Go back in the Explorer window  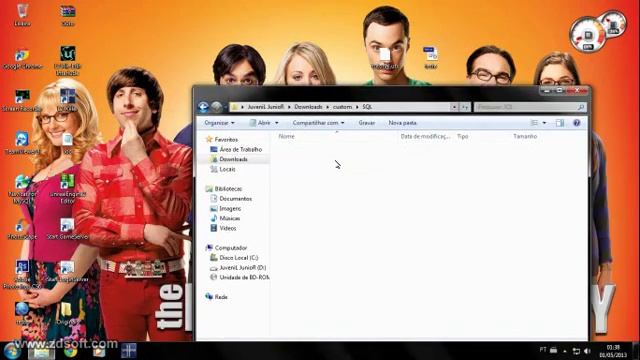point(203,107)
